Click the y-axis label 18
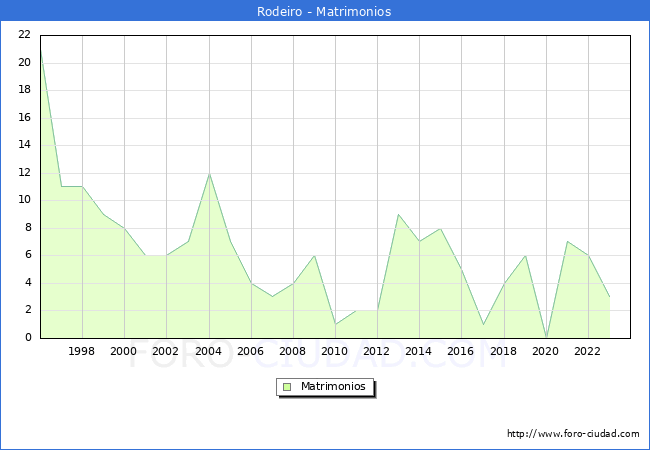Screen dimensions: 650x450 25,90
